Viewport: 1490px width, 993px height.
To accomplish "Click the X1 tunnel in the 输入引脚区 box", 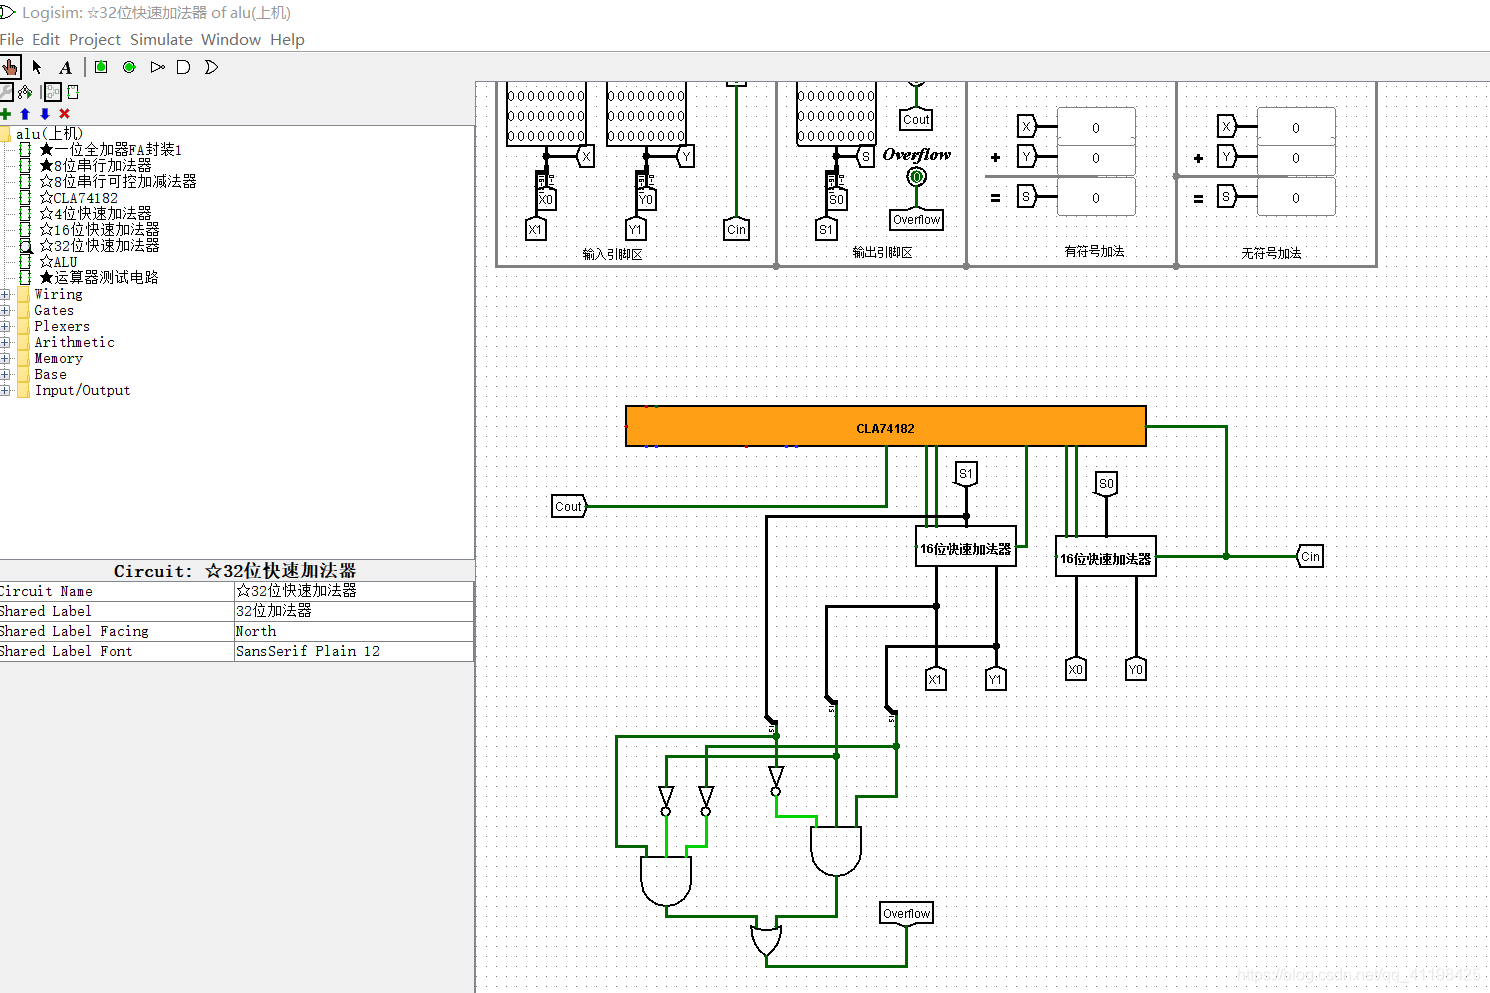I will [x=536, y=230].
